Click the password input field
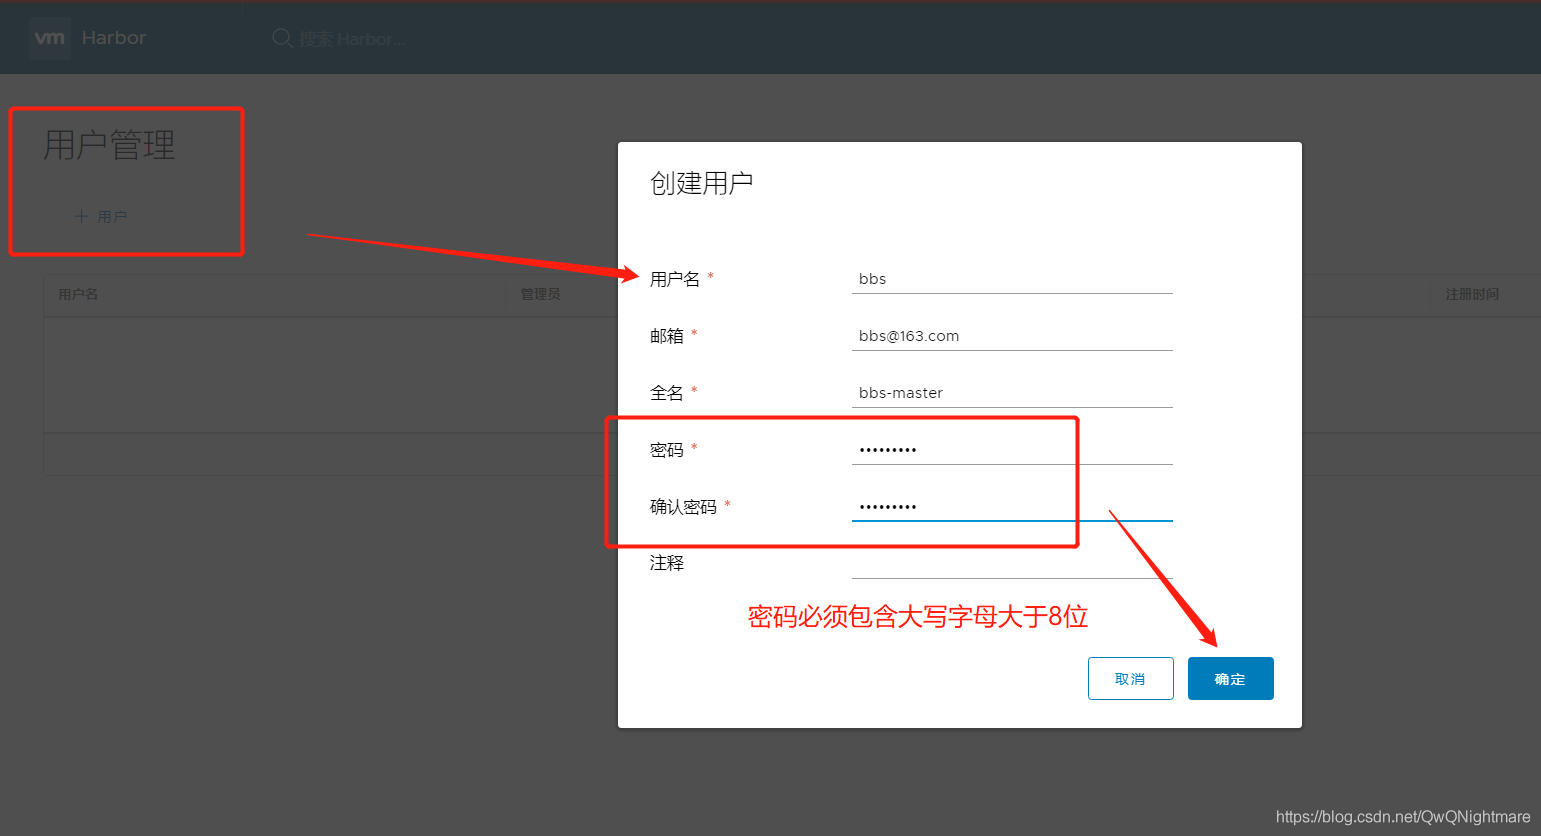1541x836 pixels. point(1012,450)
